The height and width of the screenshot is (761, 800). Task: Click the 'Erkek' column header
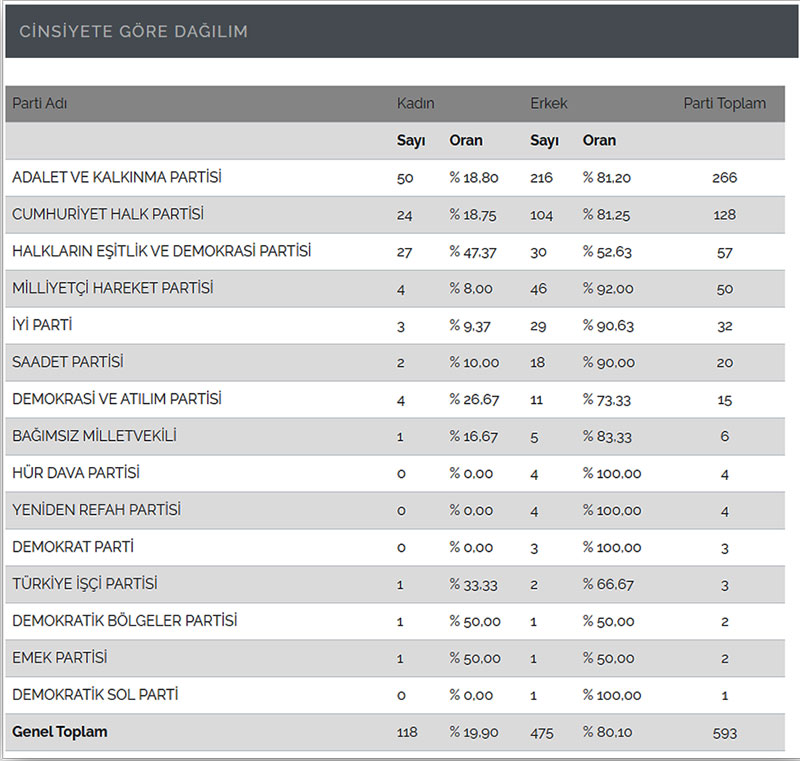pos(548,104)
